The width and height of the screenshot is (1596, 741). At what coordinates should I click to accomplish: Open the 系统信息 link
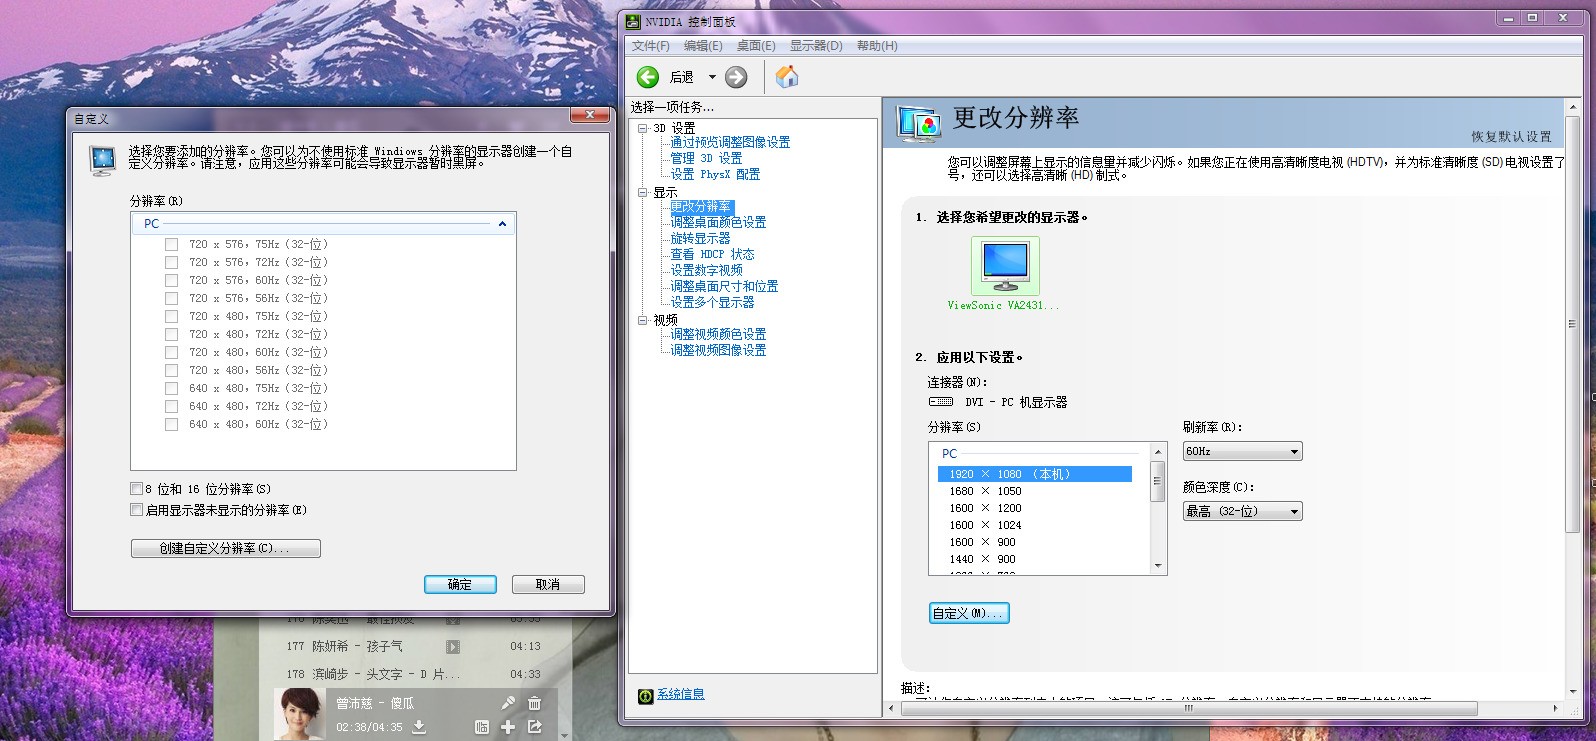click(x=681, y=695)
